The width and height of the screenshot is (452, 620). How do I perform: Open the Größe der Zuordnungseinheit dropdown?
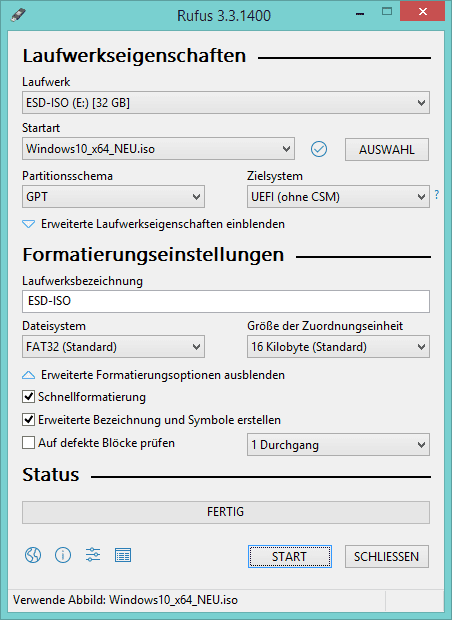[x=338, y=347]
